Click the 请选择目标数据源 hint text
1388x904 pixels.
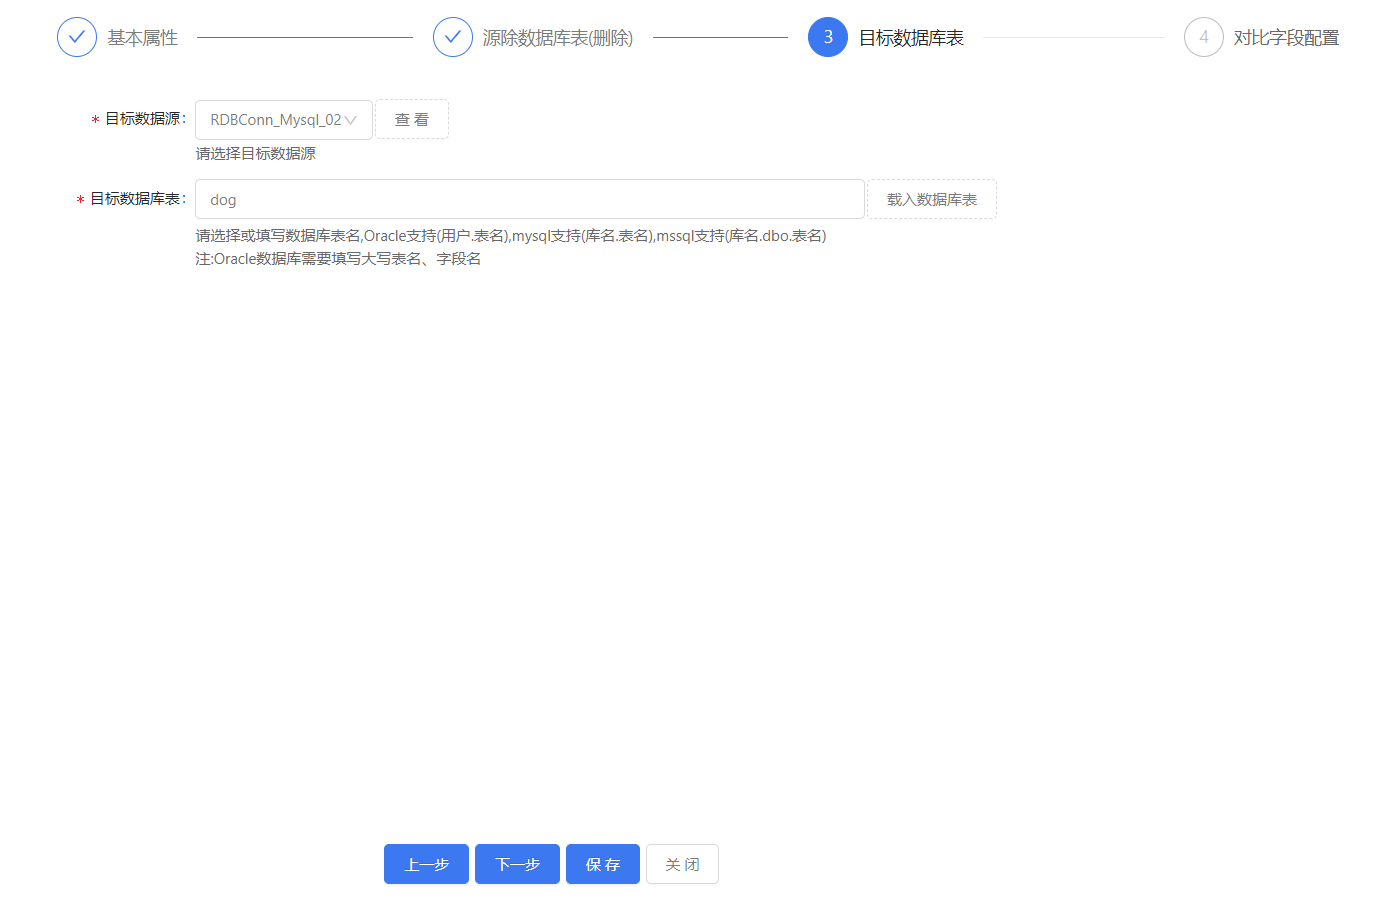coord(256,154)
